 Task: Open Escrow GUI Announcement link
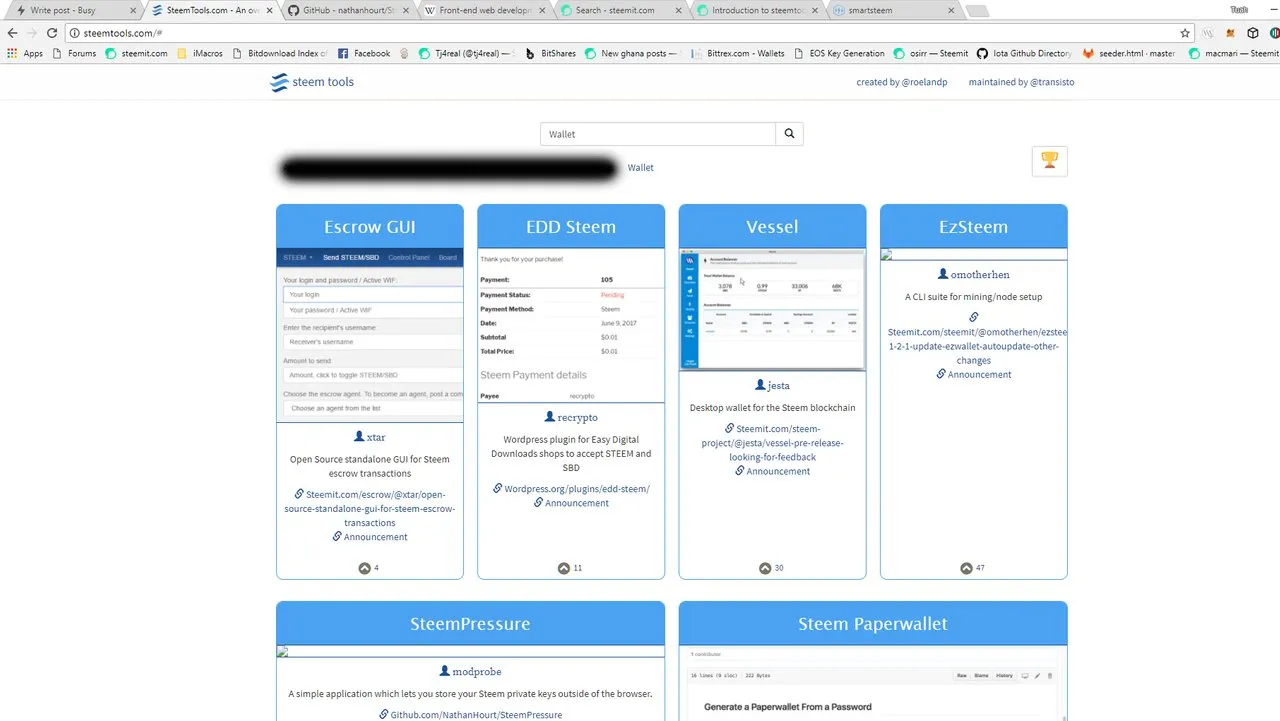(376, 537)
